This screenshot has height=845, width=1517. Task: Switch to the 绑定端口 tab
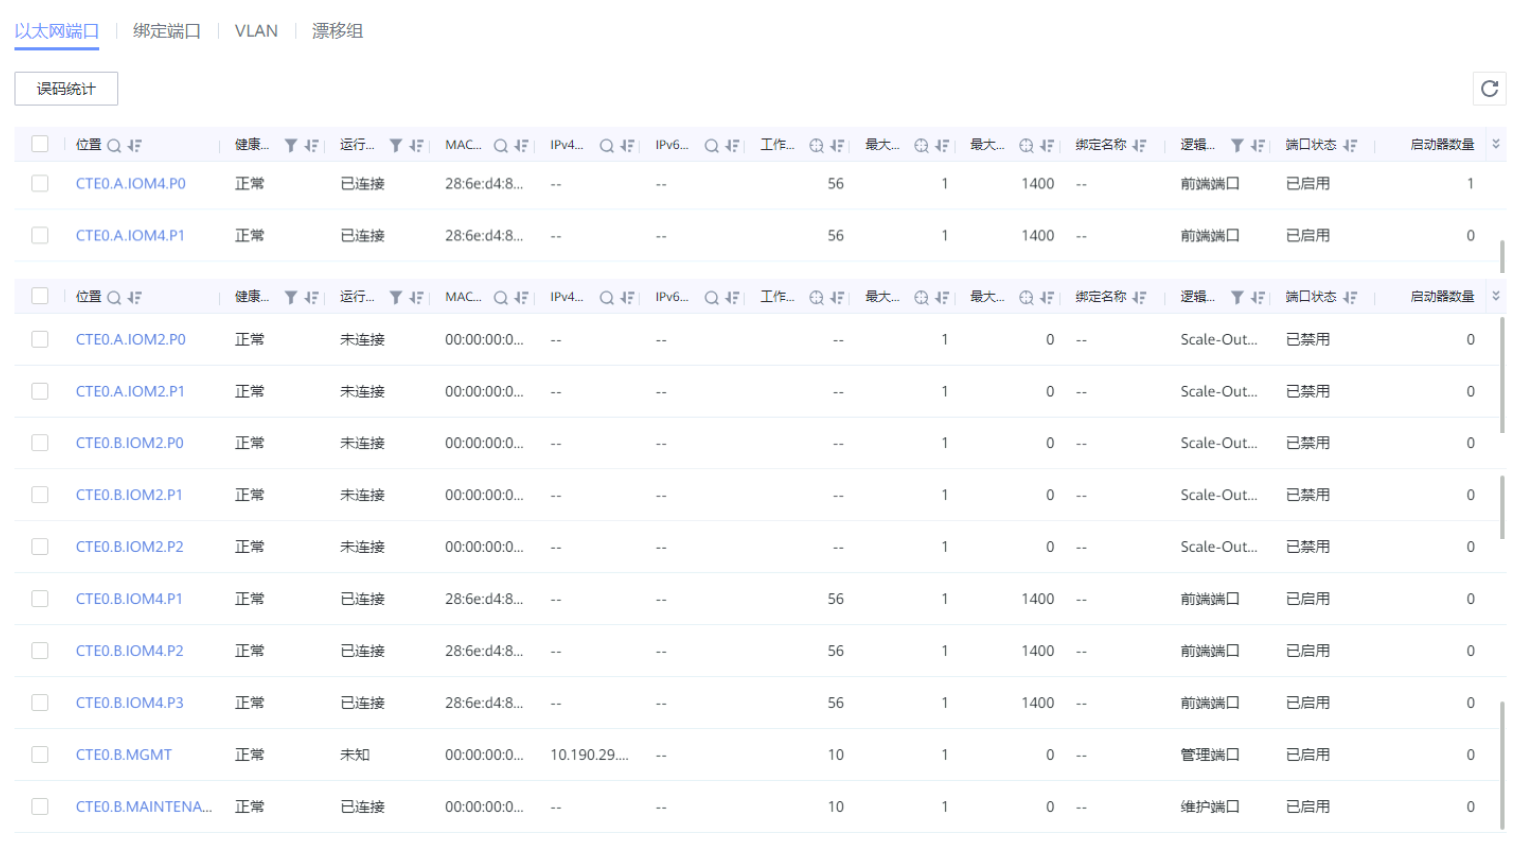166,31
